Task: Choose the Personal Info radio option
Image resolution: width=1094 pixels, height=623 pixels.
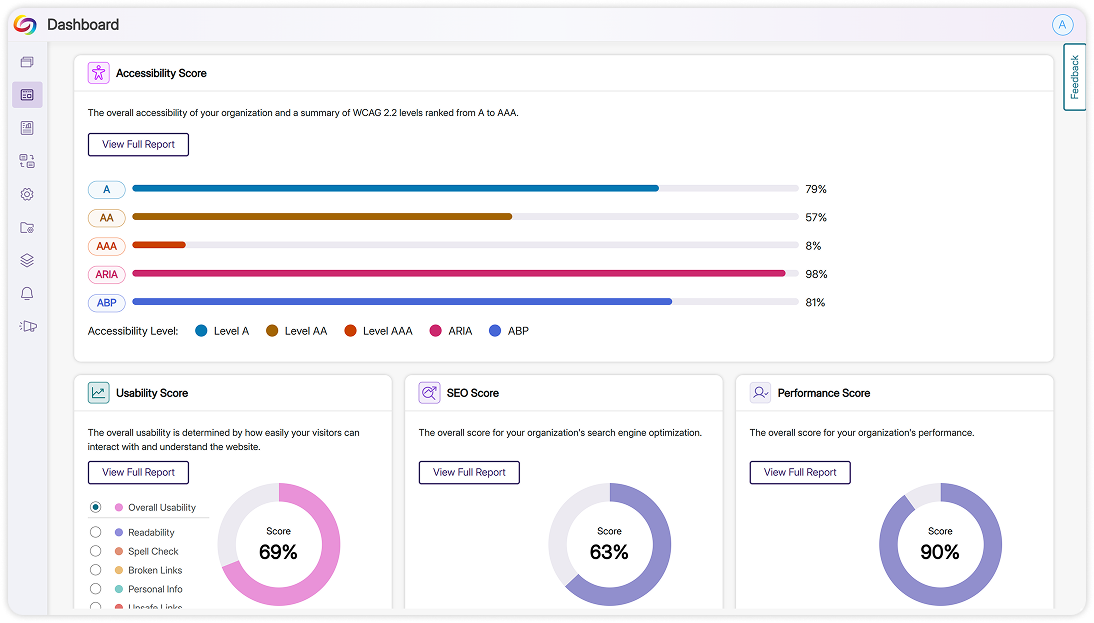Action: click(96, 589)
